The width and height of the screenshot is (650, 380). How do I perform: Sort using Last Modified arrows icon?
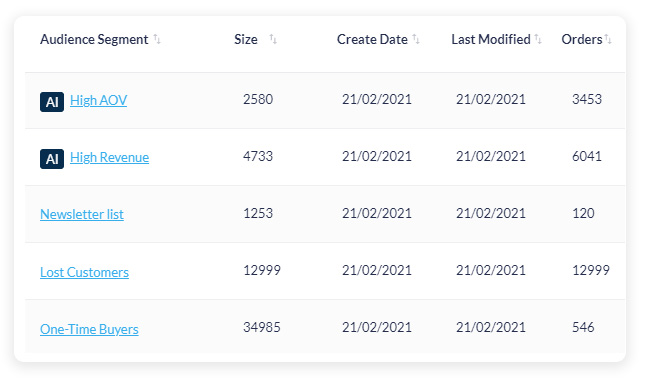[x=538, y=39]
